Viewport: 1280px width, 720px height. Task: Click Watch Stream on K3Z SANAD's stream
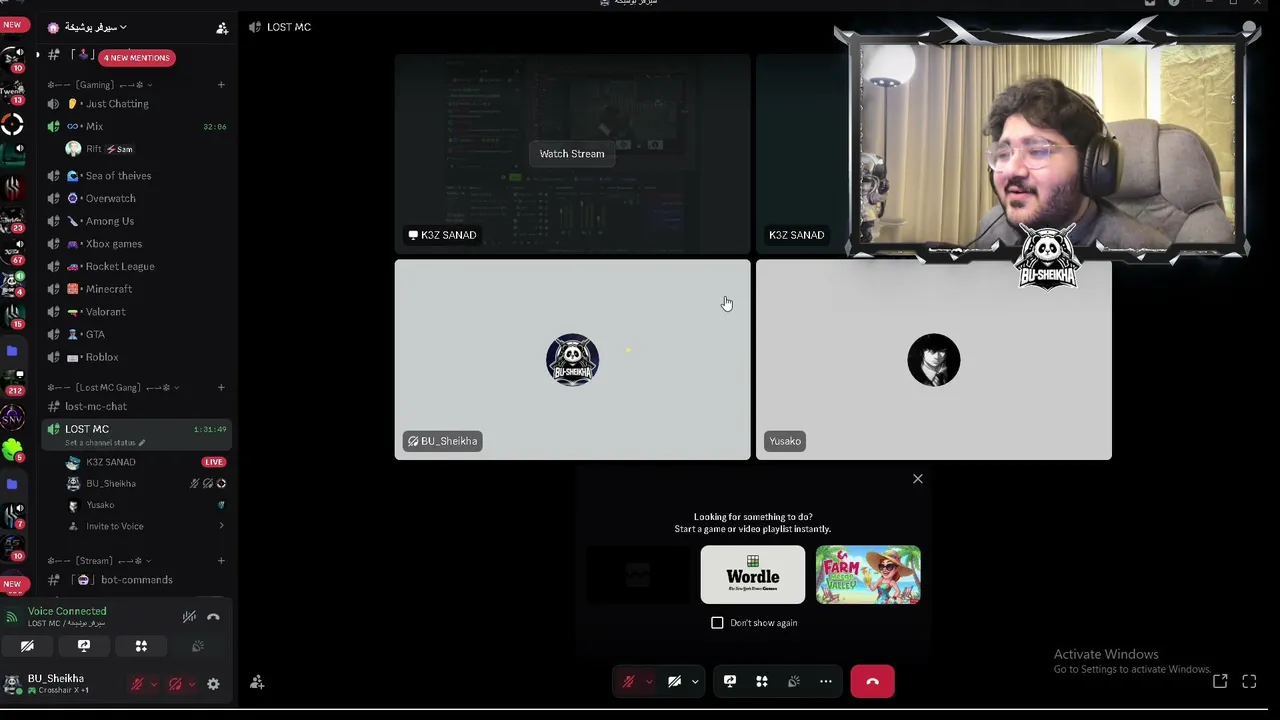coord(572,154)
